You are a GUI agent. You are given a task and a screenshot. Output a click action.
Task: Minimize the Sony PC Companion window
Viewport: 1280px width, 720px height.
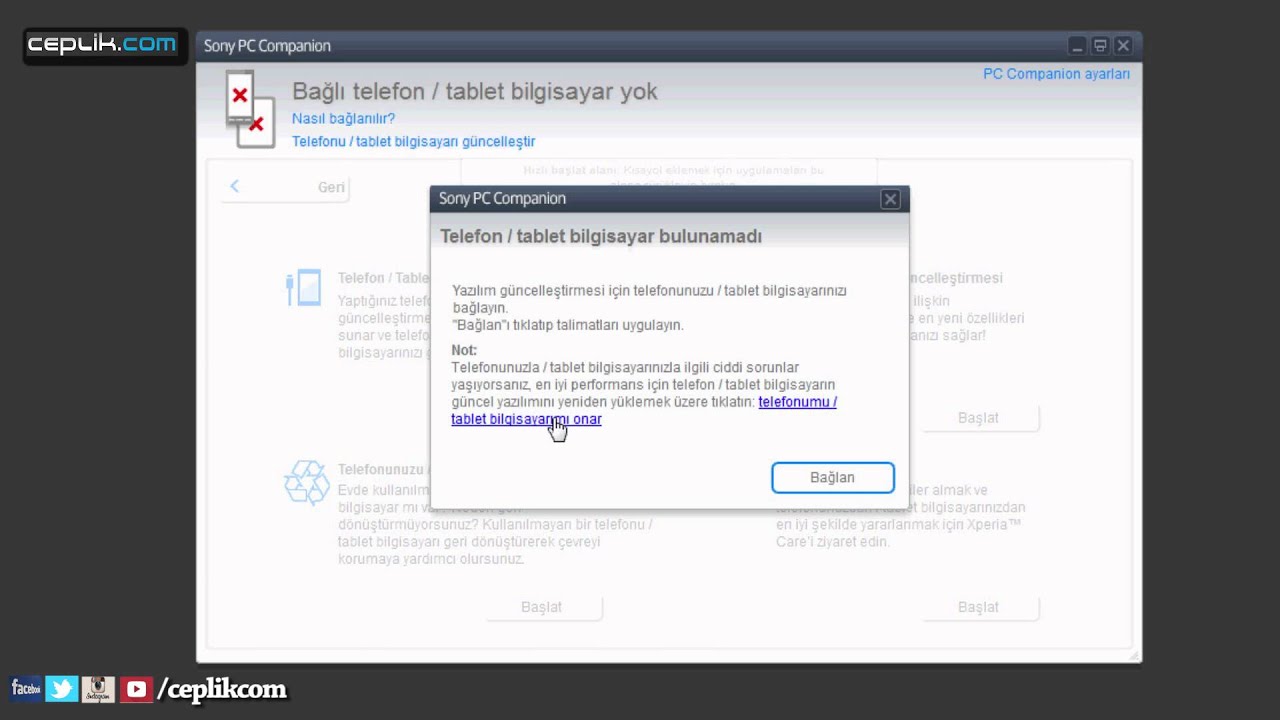1077,46
